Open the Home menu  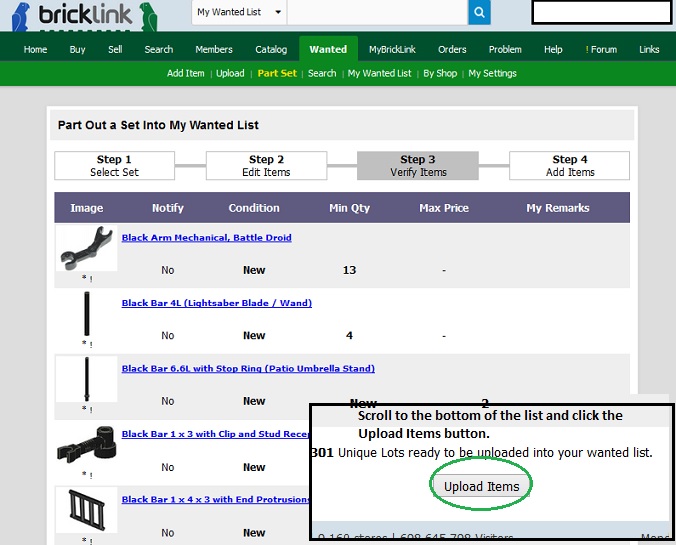point(35,50)
